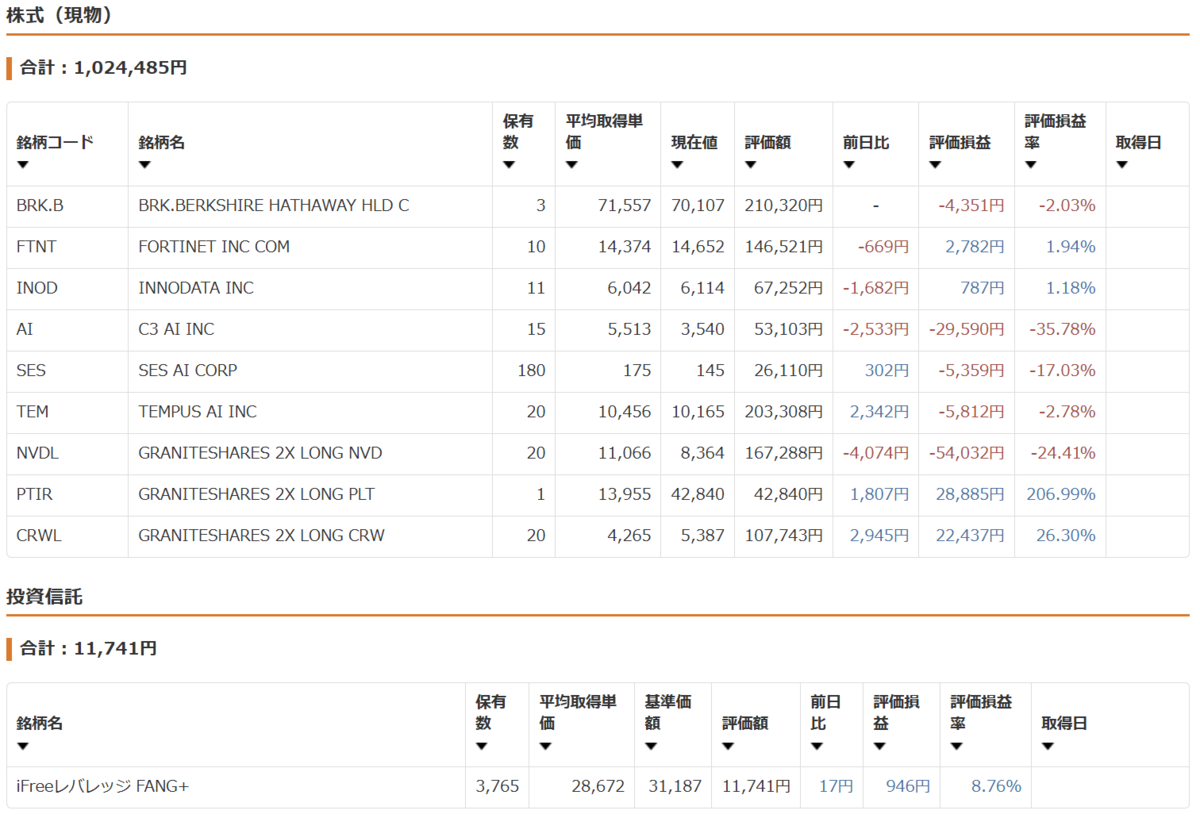Sort stocks by 平均取得単価 arrow
This screenshot has height=818, width=1200.
[x=571, y=165]
